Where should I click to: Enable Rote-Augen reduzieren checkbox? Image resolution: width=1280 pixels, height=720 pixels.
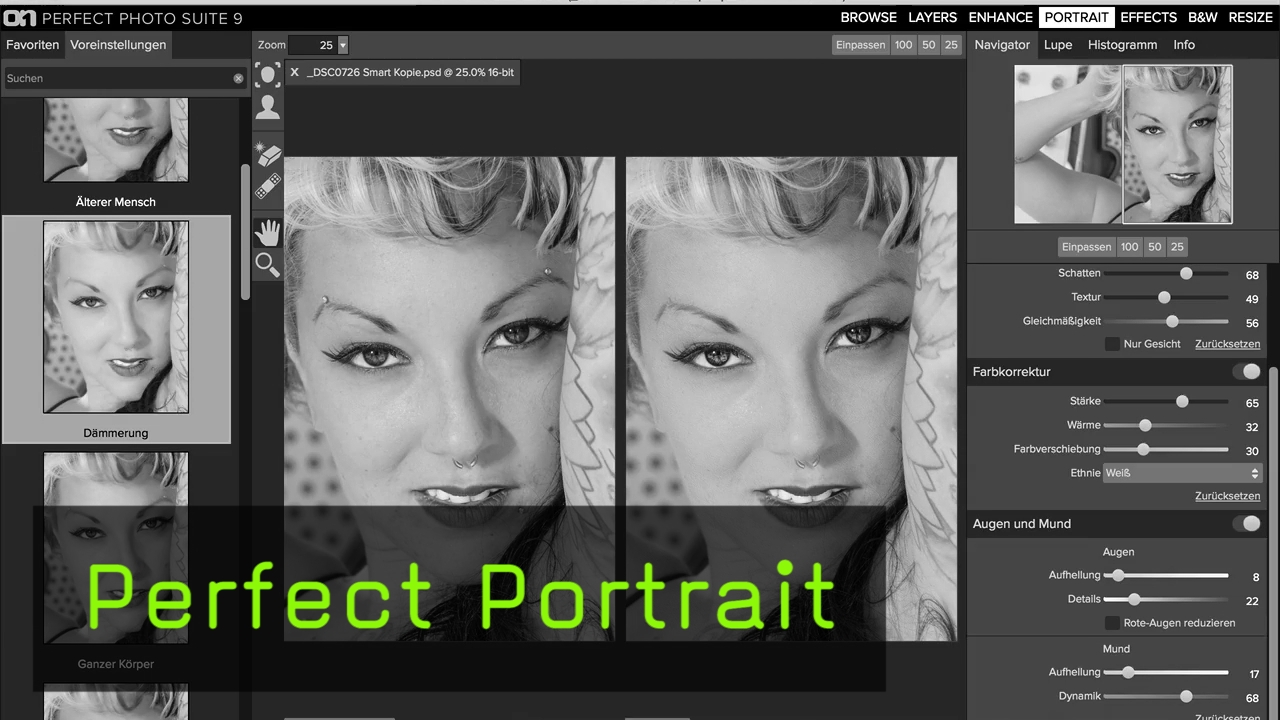coord(1112,623)
